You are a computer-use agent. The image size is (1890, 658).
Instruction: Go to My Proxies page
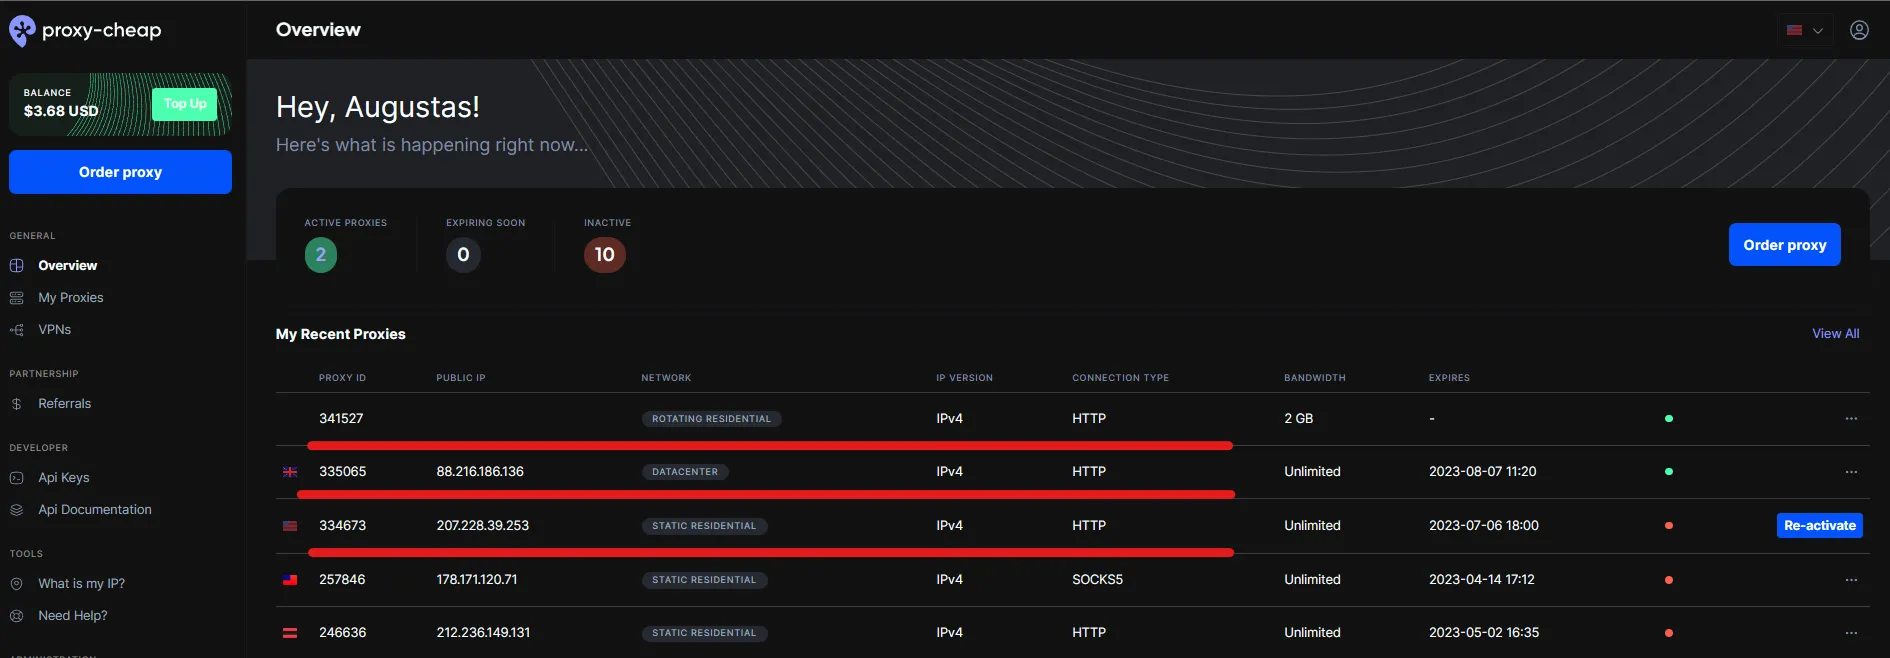coord(70,298)
